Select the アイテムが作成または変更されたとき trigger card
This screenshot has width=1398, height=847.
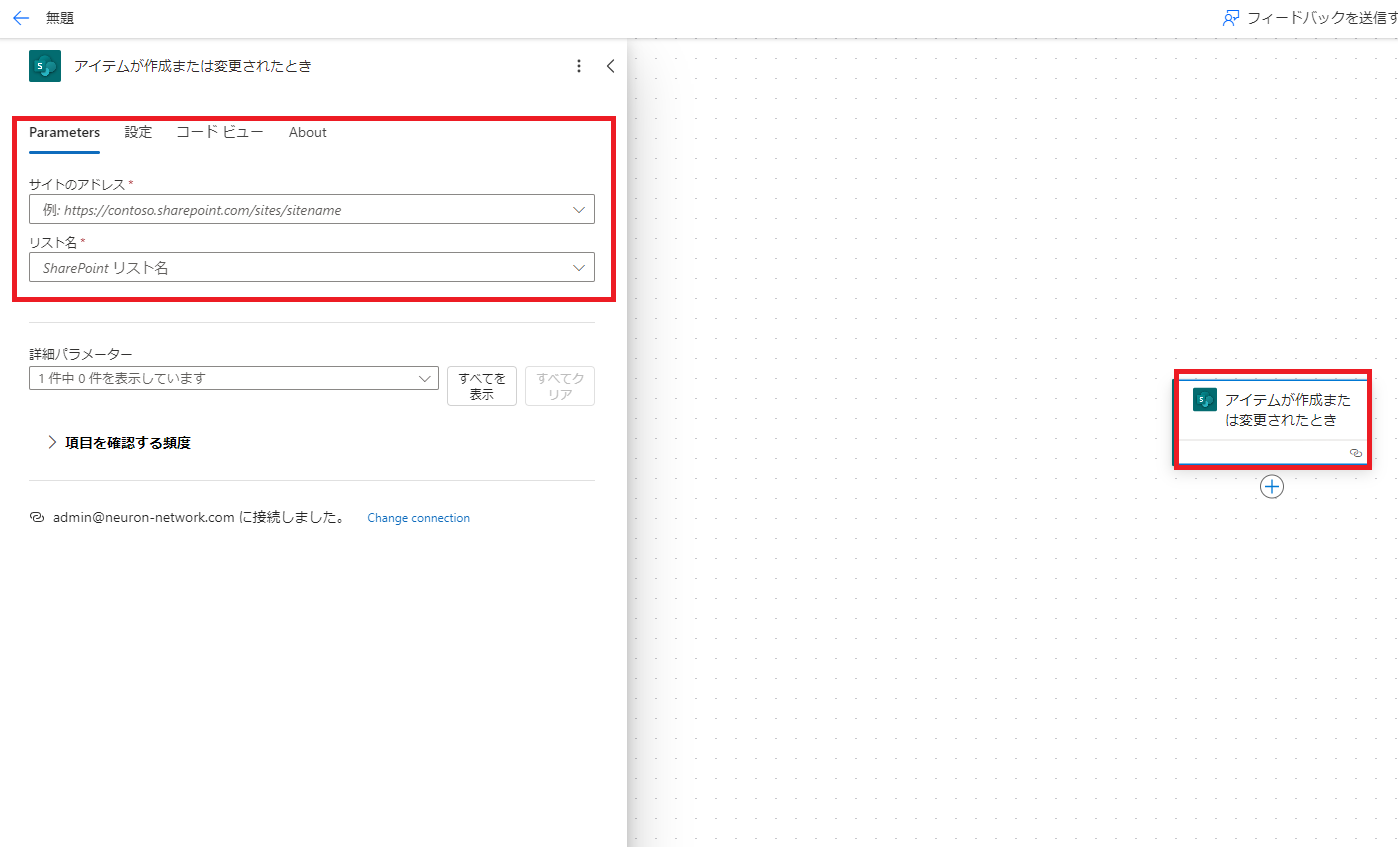(x=1287, y=410)
